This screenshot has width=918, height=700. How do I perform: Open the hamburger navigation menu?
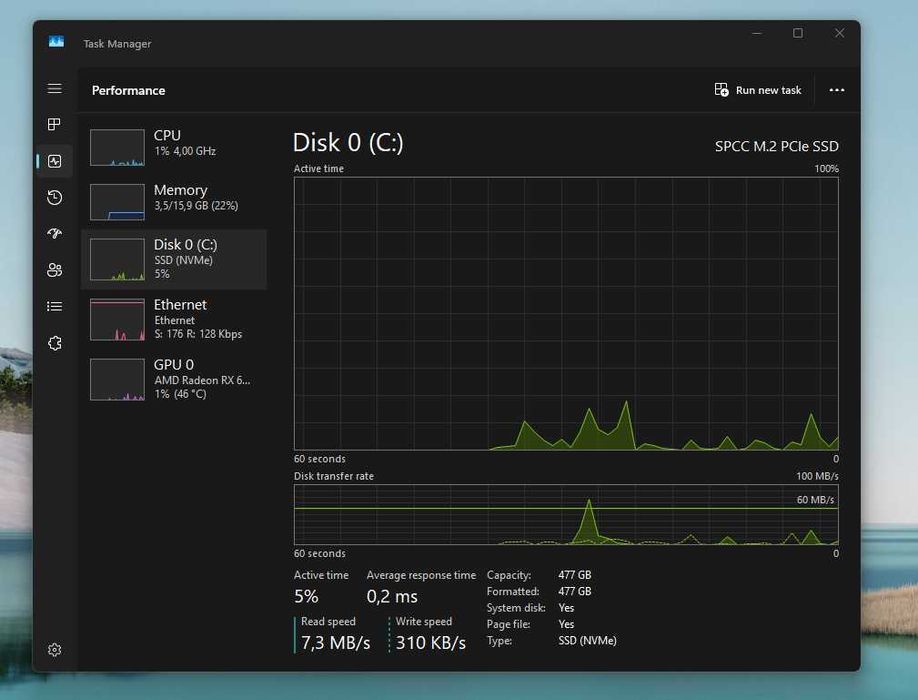point(54,88)
